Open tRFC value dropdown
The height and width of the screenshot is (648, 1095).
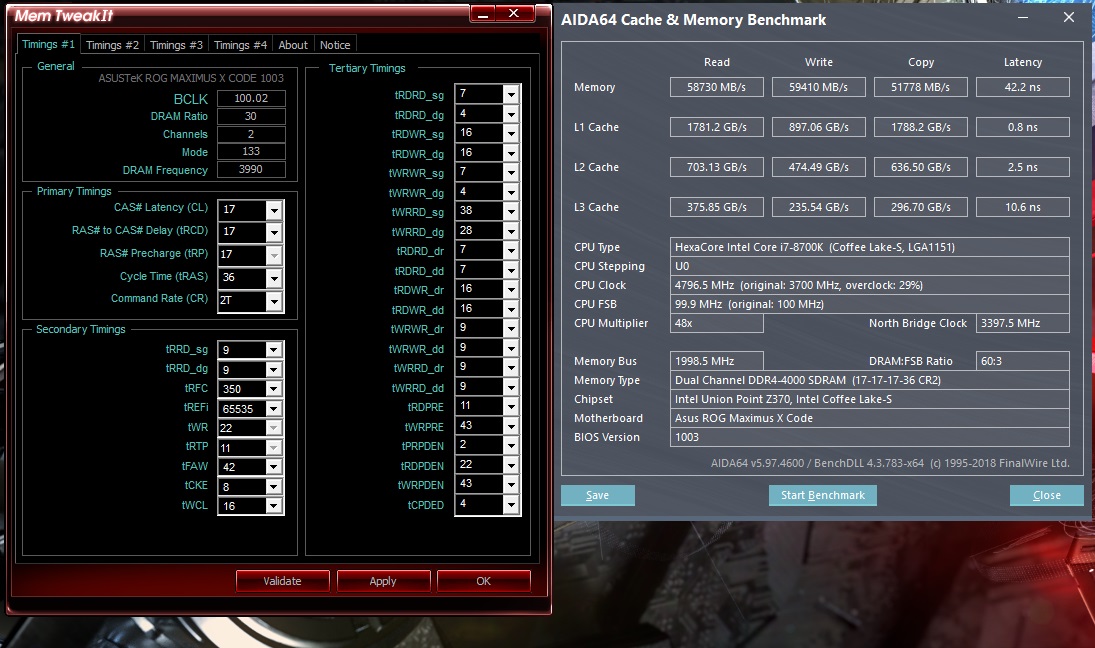pyautogui.click(x=274, y=389)
